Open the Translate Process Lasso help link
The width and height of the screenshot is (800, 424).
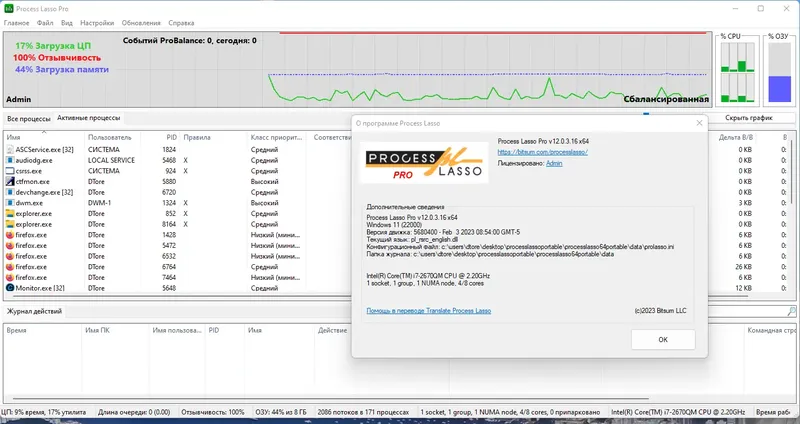click(429, 310)
